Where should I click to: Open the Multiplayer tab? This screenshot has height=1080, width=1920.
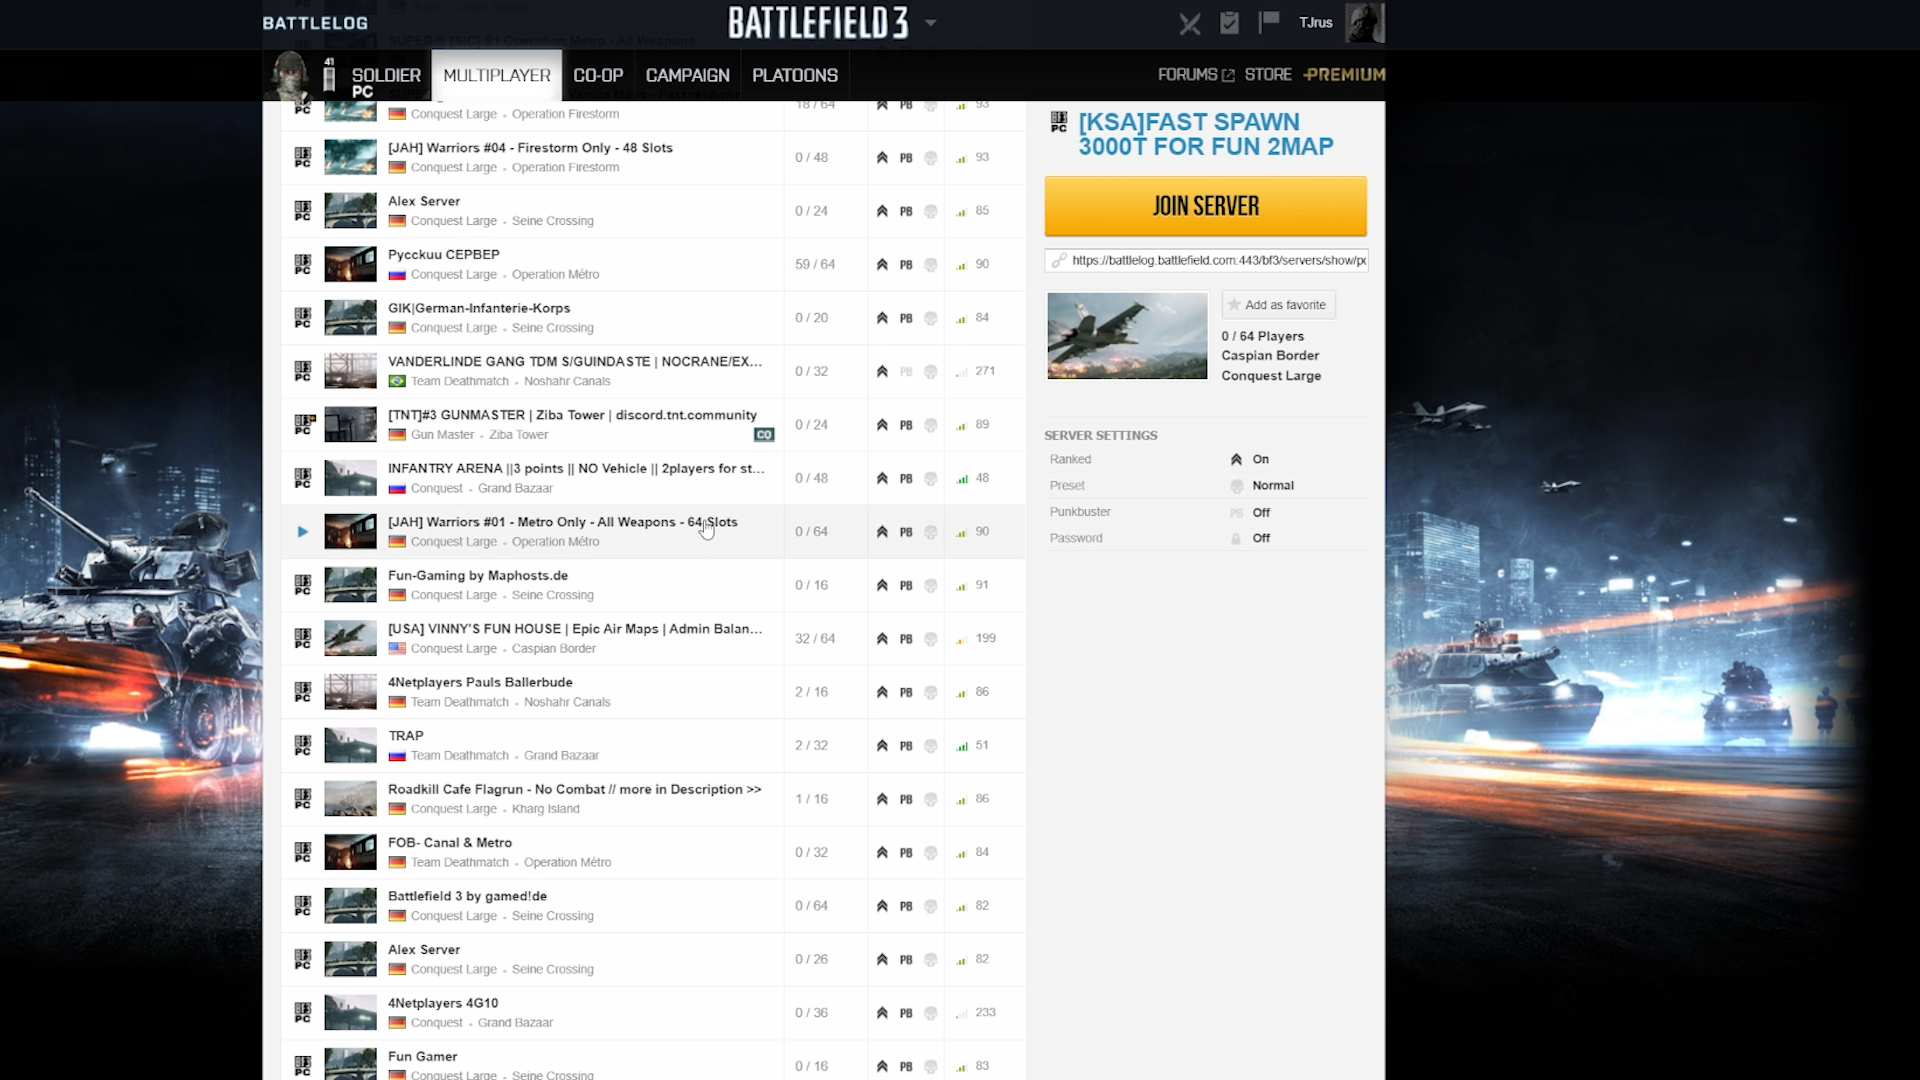496,75
